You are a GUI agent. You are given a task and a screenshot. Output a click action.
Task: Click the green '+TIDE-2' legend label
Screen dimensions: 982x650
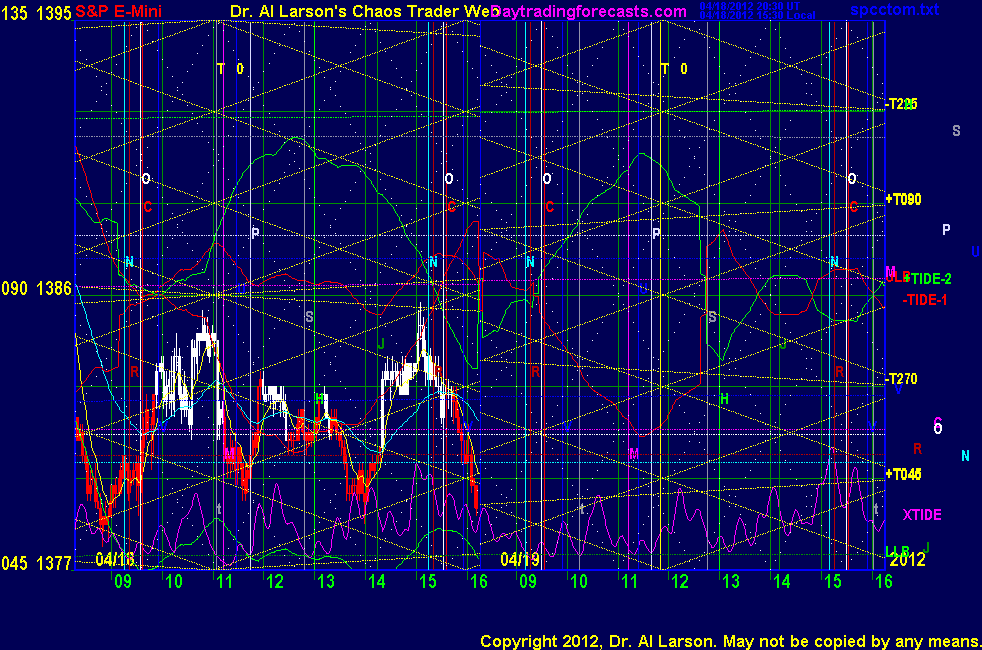pyautogui.click(x=928, y=279)
